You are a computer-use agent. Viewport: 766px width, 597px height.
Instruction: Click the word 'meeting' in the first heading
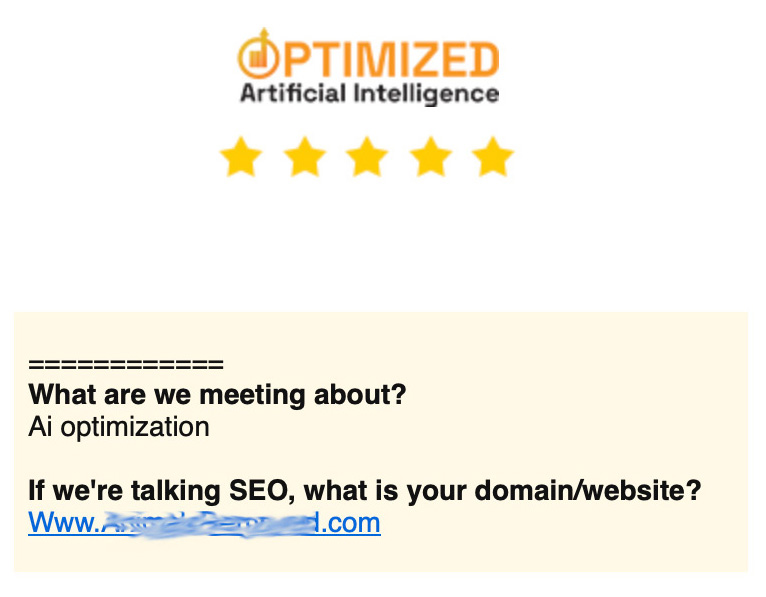(247, 394)
